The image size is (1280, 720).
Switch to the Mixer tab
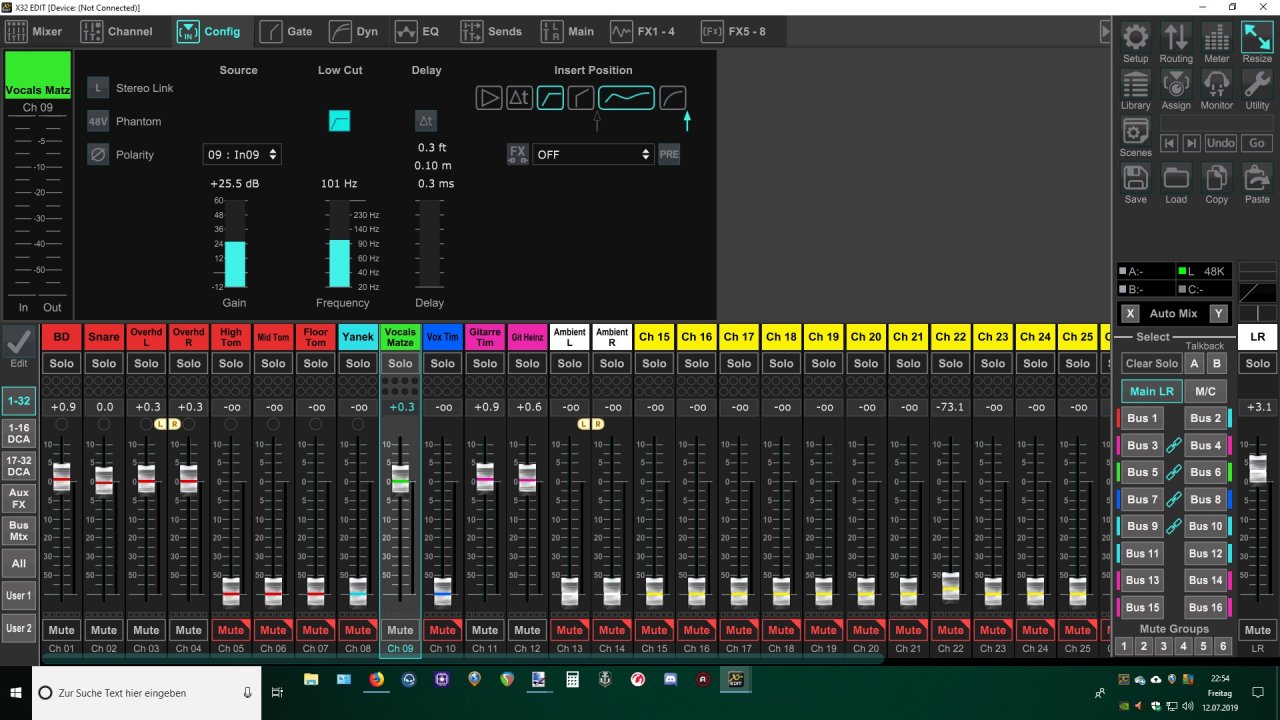[34, 32]
